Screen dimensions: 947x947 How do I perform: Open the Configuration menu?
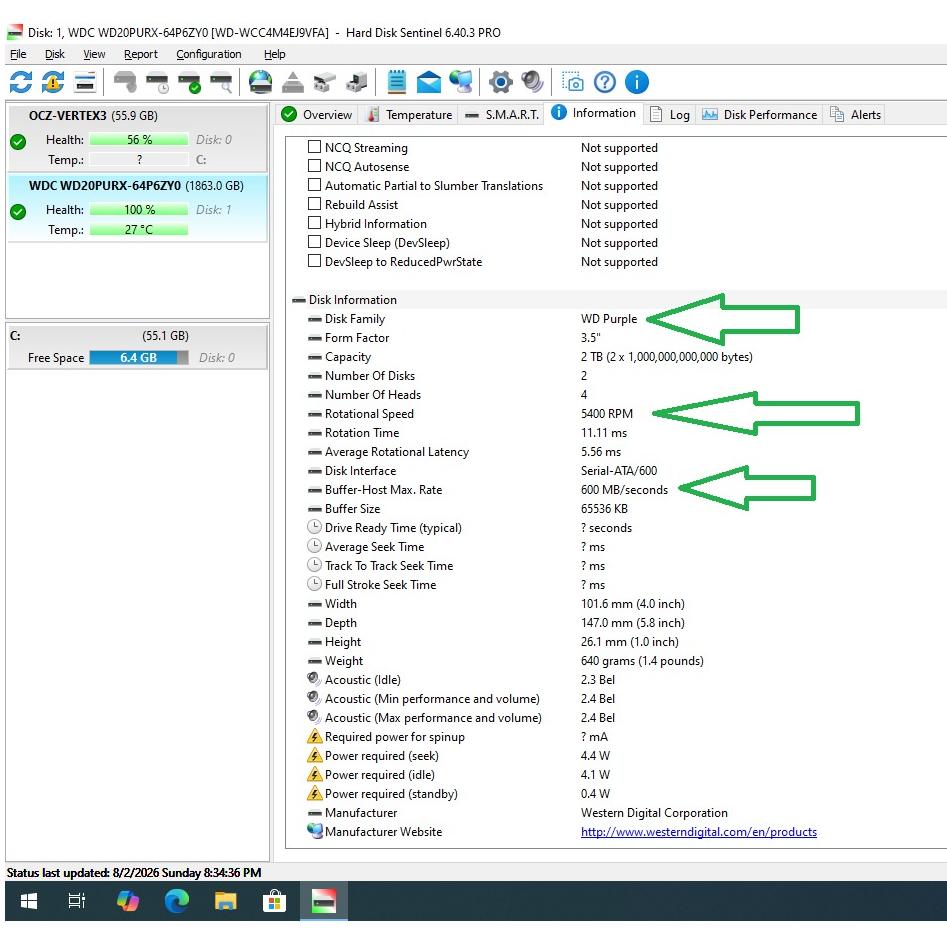[x=208, y=54]
